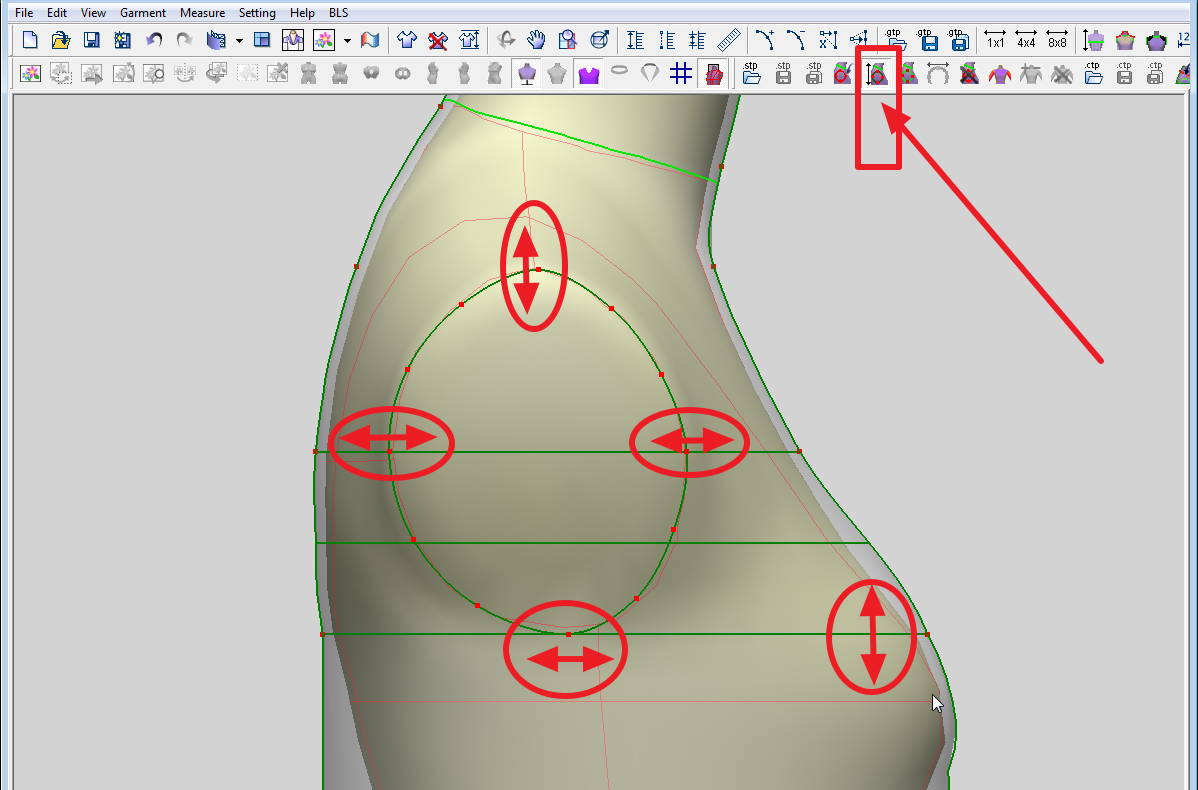The width and height of the screenshot is (1198, 790).
Task: Select the diagonal ruler measure tool
Action: pyautogui.click(x=728, y=40)
